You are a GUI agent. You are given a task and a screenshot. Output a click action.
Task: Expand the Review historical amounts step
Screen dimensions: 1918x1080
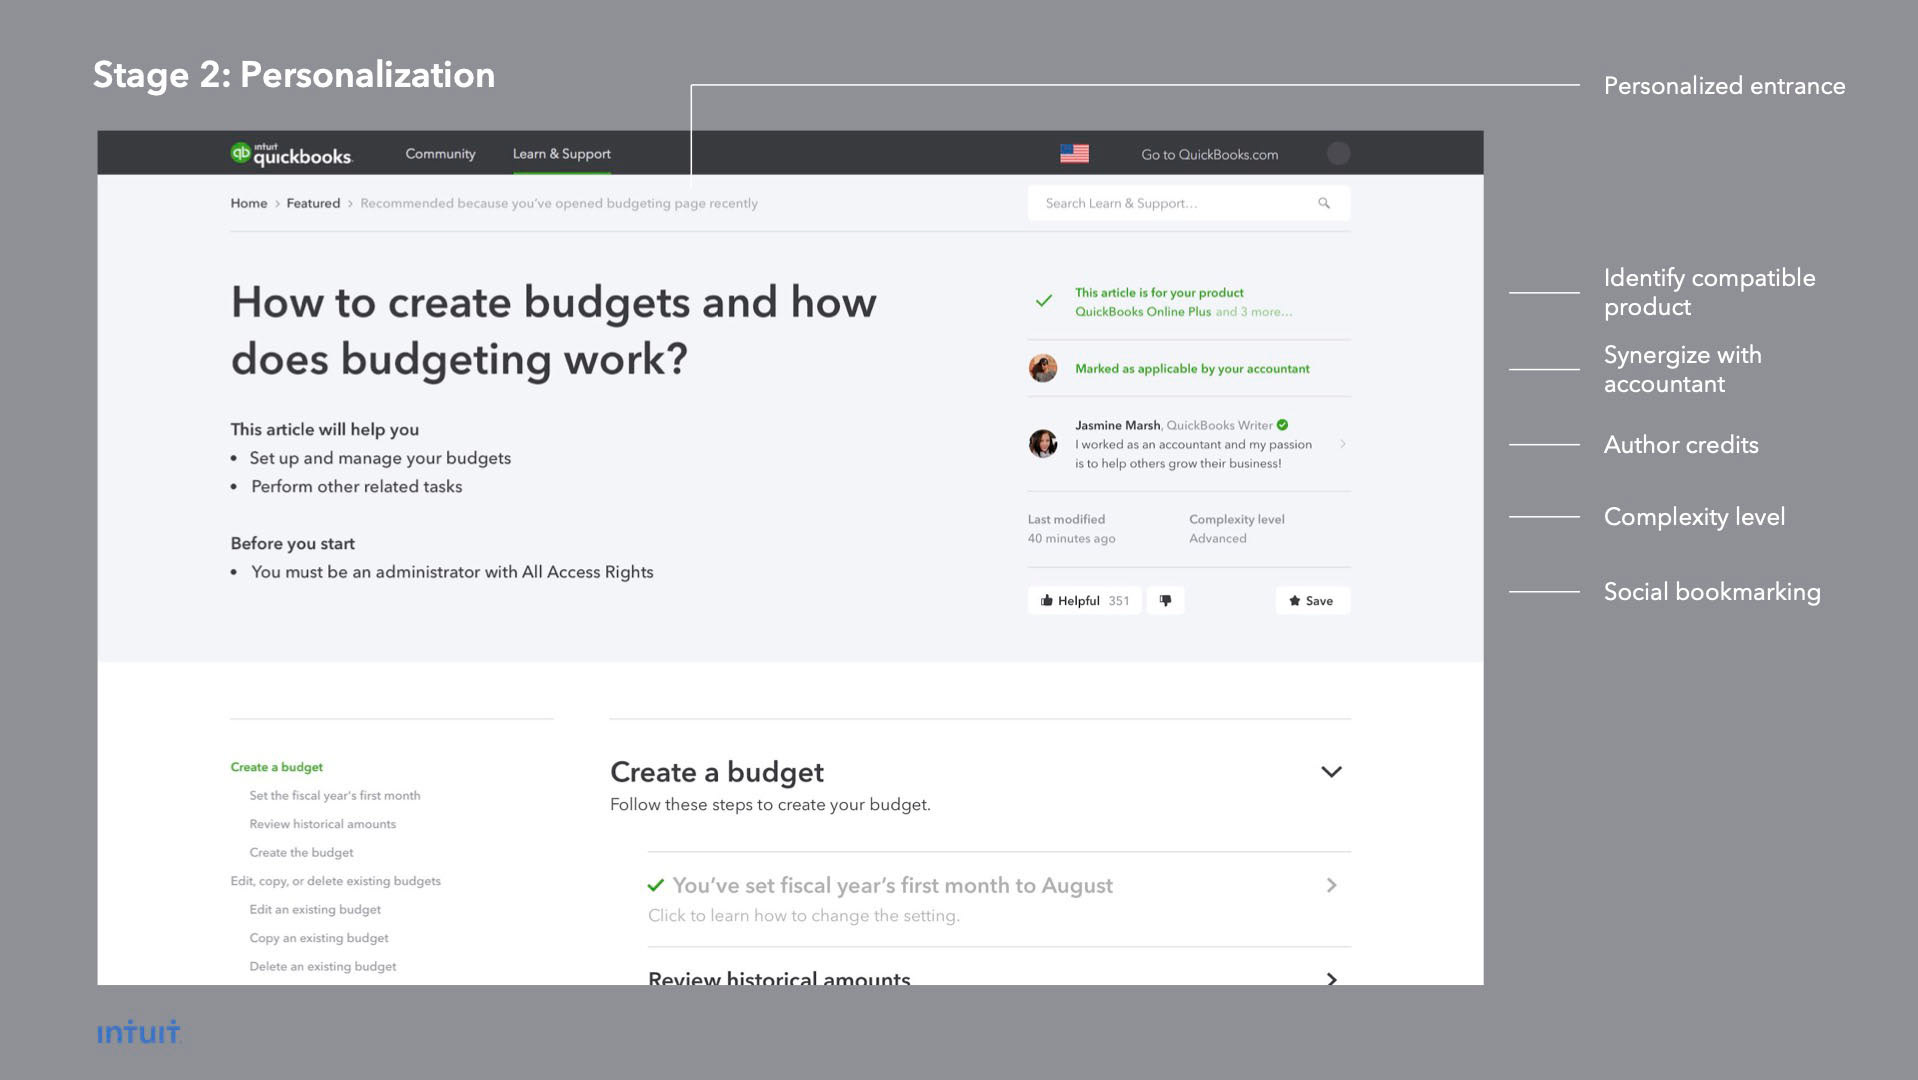click(x=1331, y=979)
